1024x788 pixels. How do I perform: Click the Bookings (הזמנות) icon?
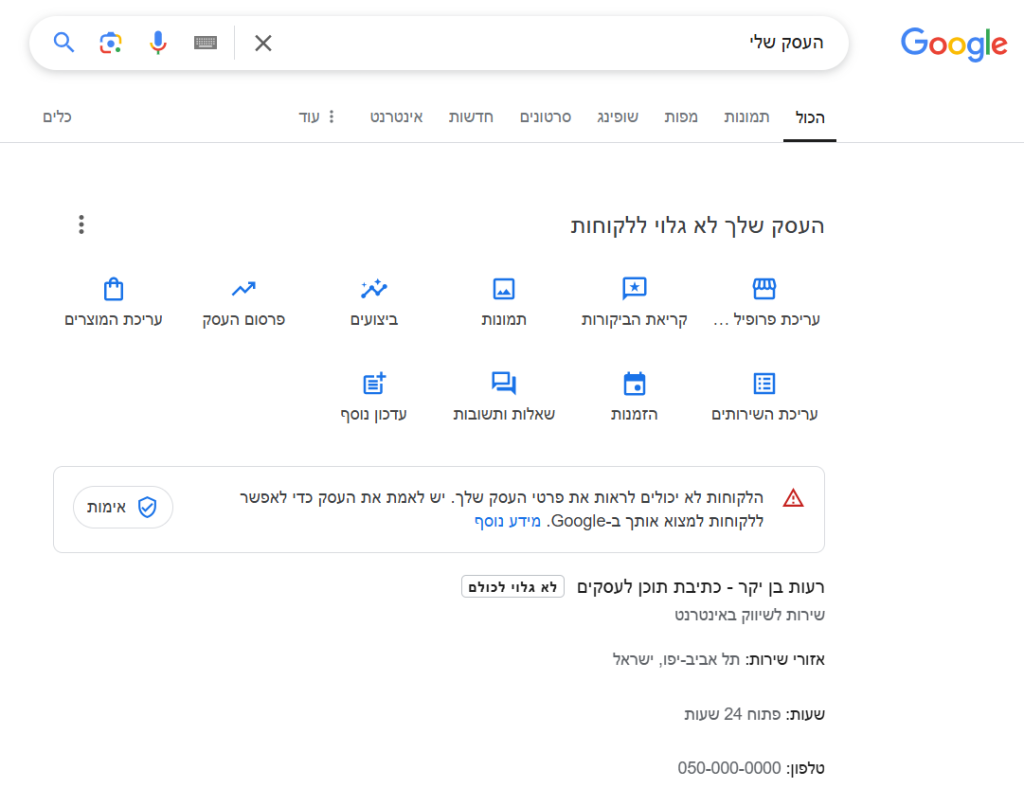tap(634, 383)
